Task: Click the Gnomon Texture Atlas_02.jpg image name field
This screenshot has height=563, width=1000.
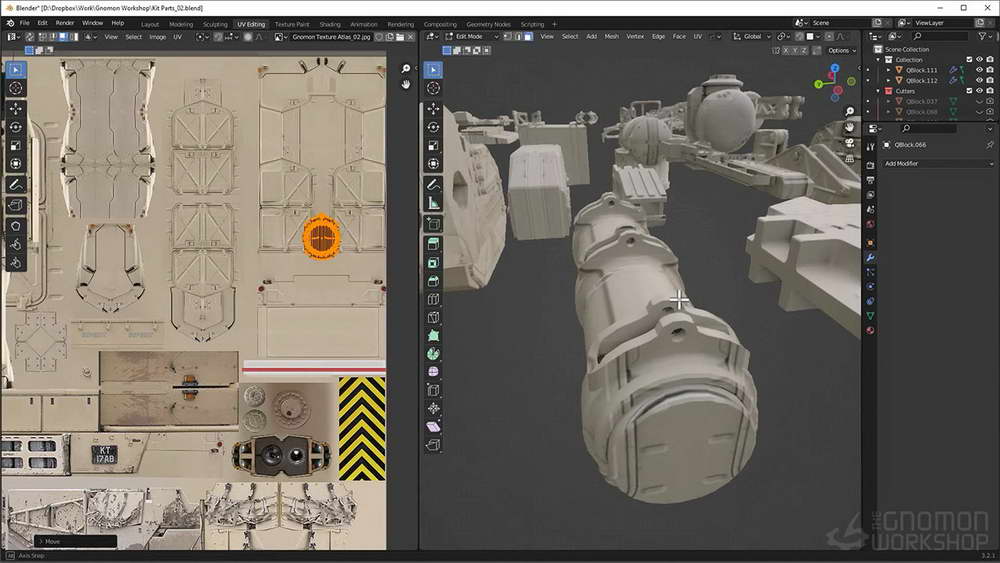Action: pos(332,37)
